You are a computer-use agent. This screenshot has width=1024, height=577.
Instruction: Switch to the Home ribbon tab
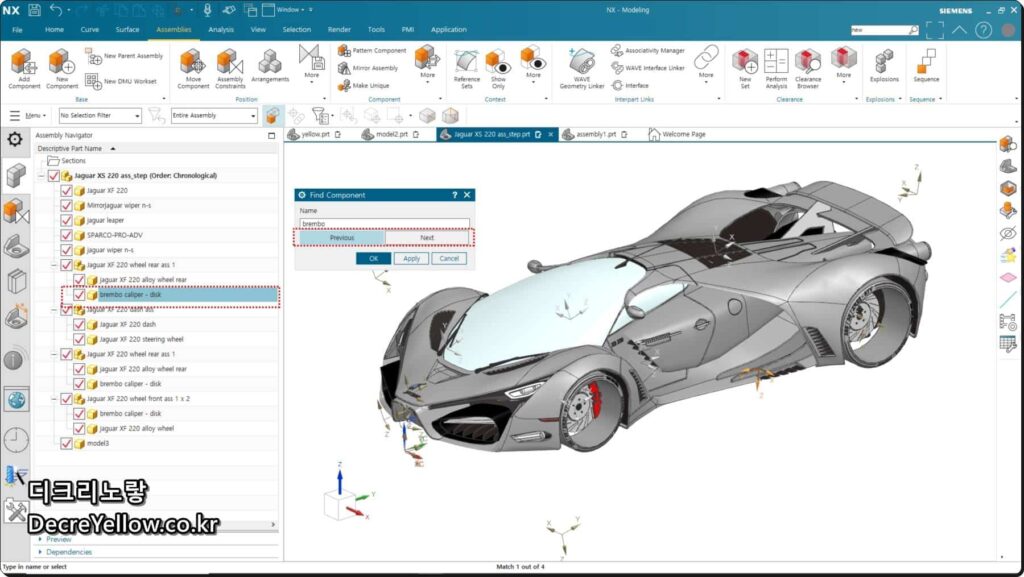pyautogui.click(x=54, y=30)
